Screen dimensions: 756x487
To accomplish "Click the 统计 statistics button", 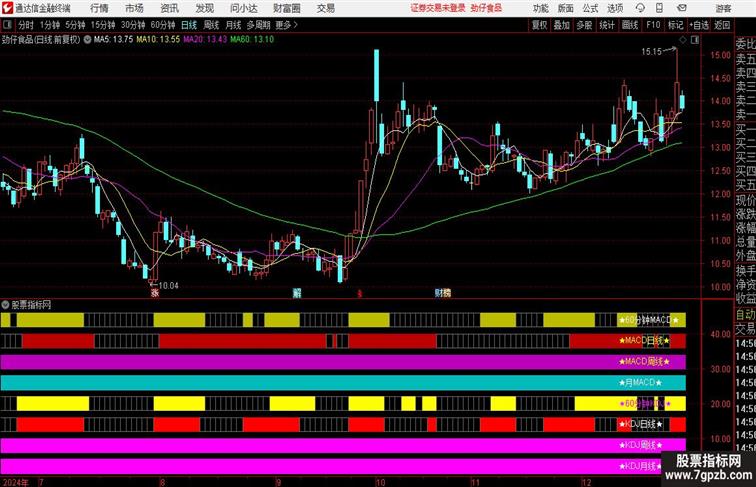I will click(607, 25).
